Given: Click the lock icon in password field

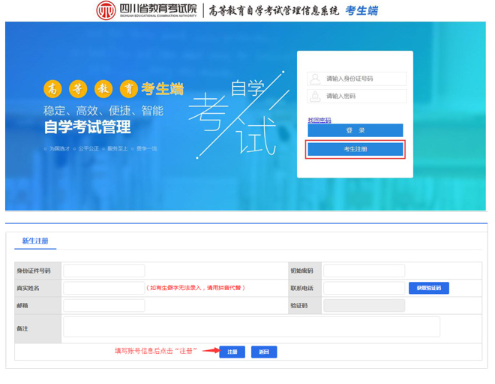Looking at the screenshot, I should pos(315,96).
